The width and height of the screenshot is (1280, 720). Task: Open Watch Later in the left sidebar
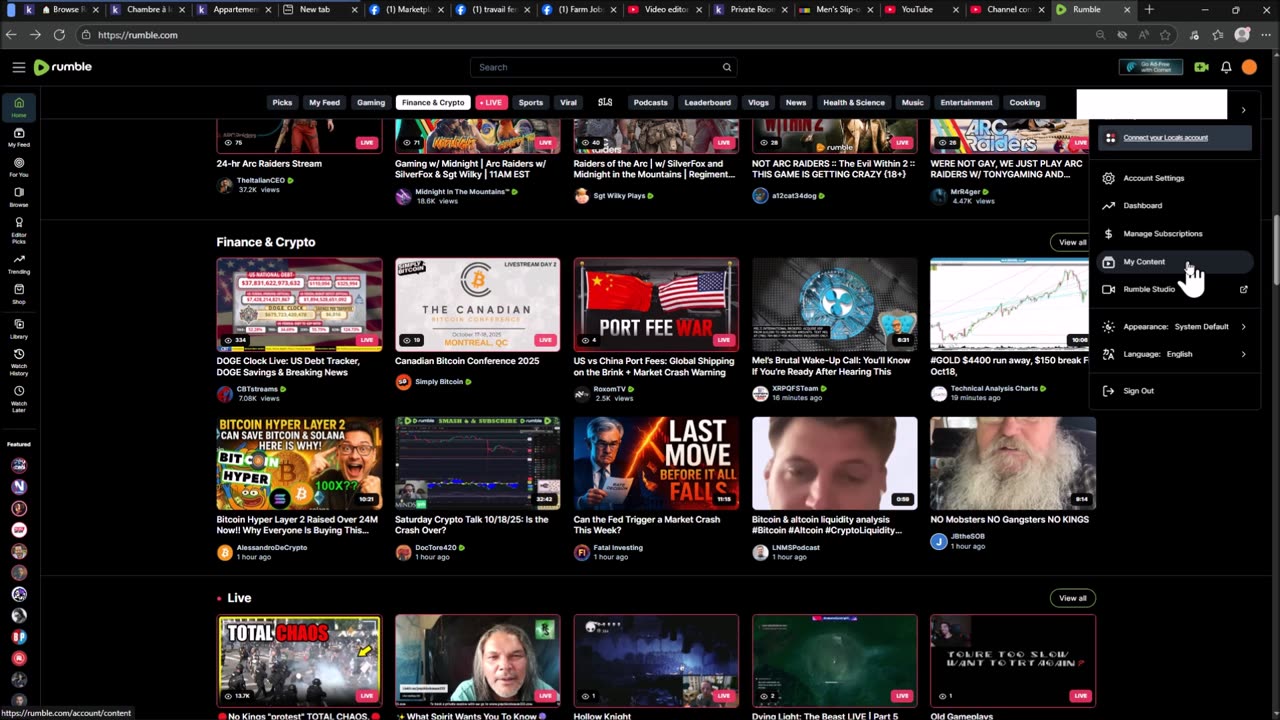pyautogui.click(x=18, y=398)
